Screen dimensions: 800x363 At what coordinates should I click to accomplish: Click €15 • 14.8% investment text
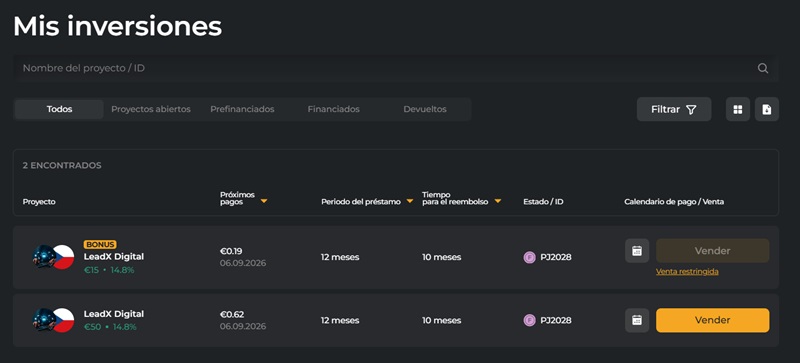click(109, 270)
